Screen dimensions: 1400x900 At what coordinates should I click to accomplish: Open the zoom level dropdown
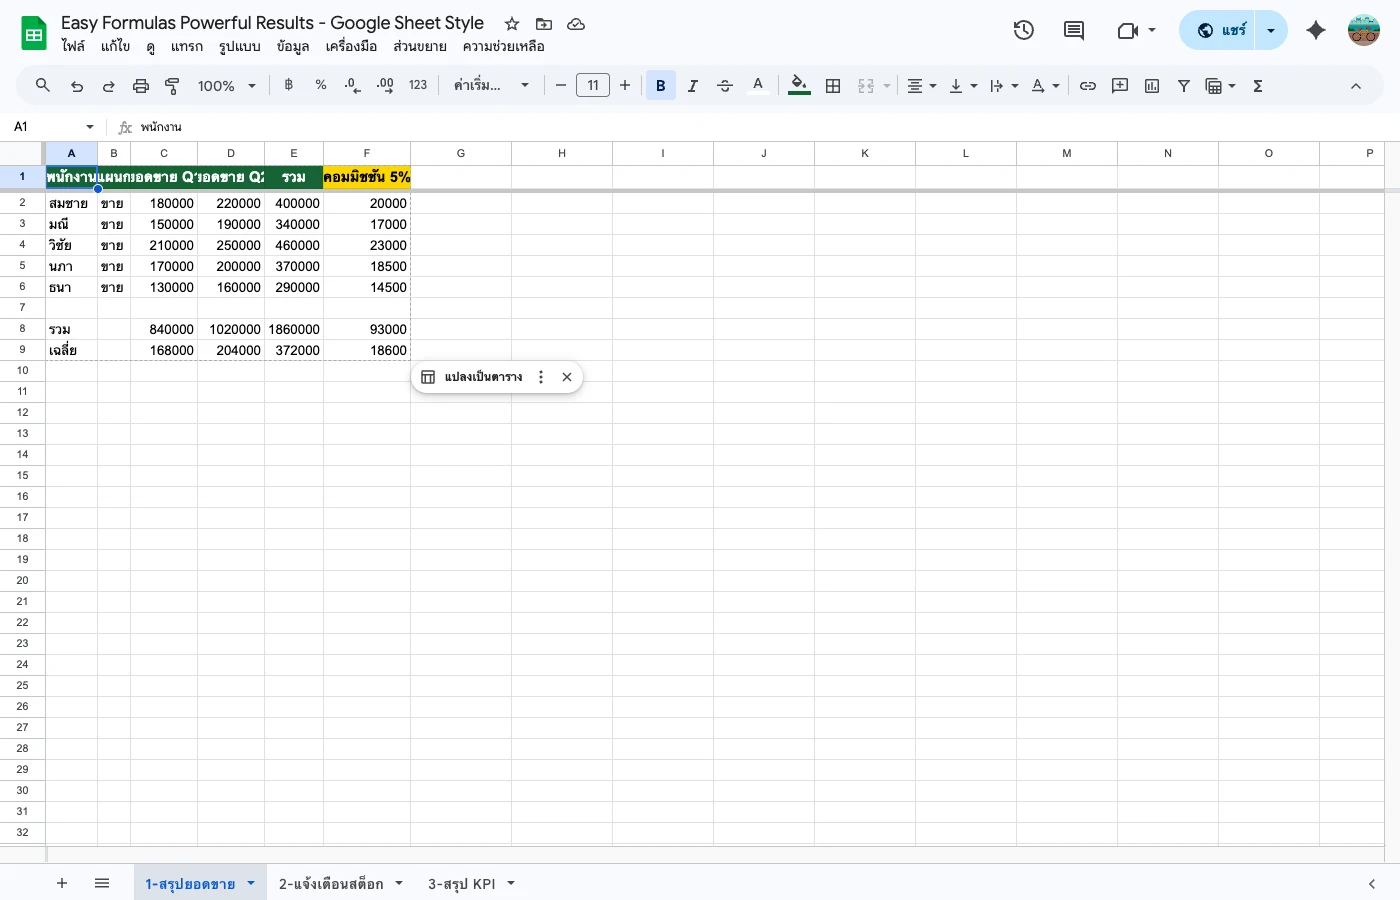pos(225,85)
